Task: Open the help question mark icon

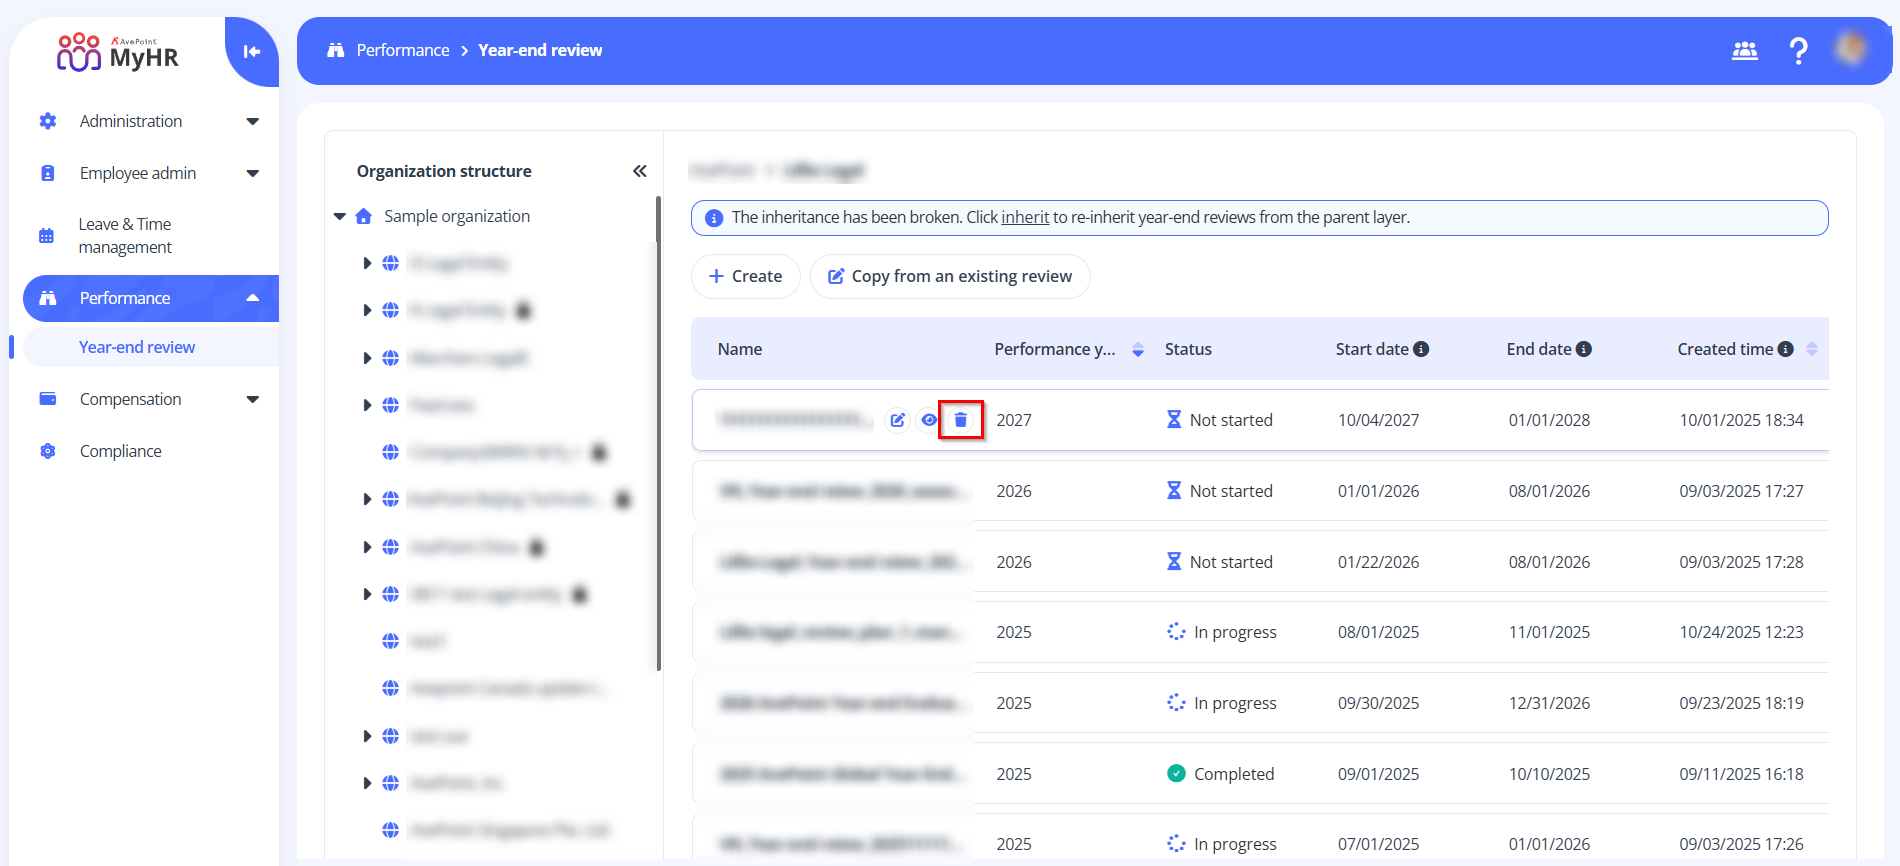Action: coord(1798,51)
